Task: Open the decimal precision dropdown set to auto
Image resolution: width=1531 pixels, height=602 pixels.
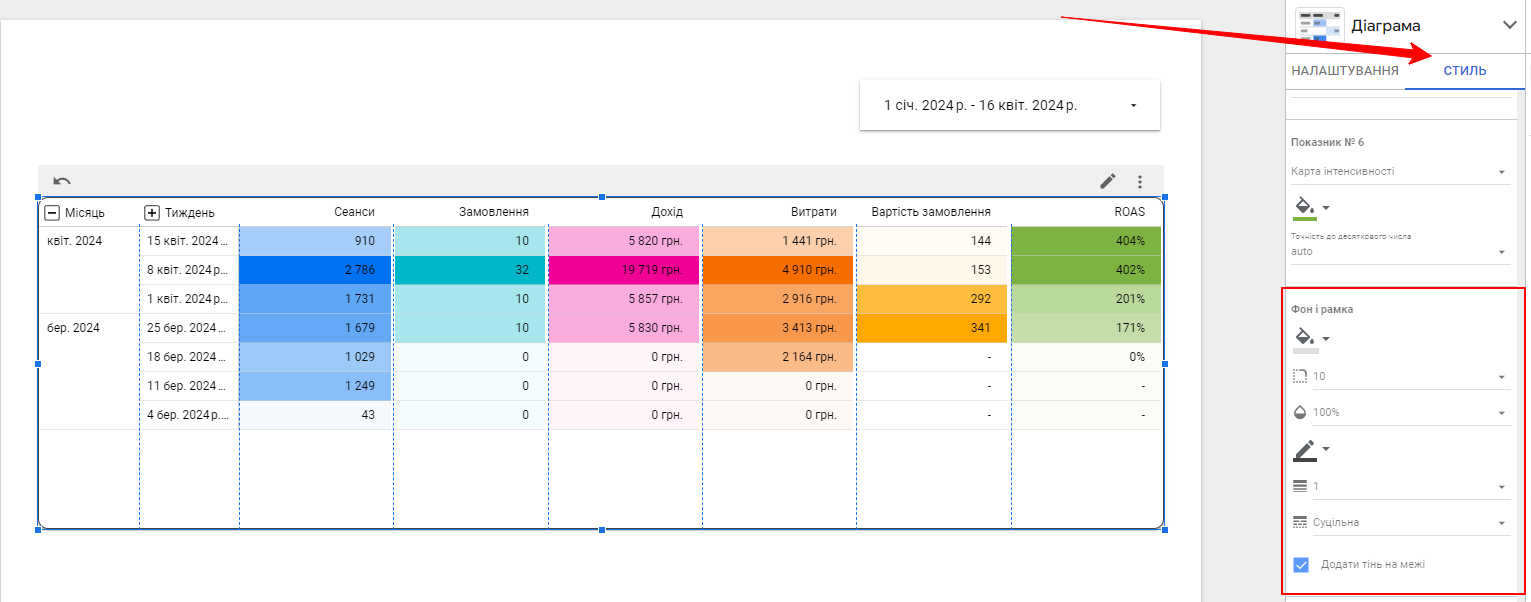Action: pyautogui.click(x=1399, y=252)
